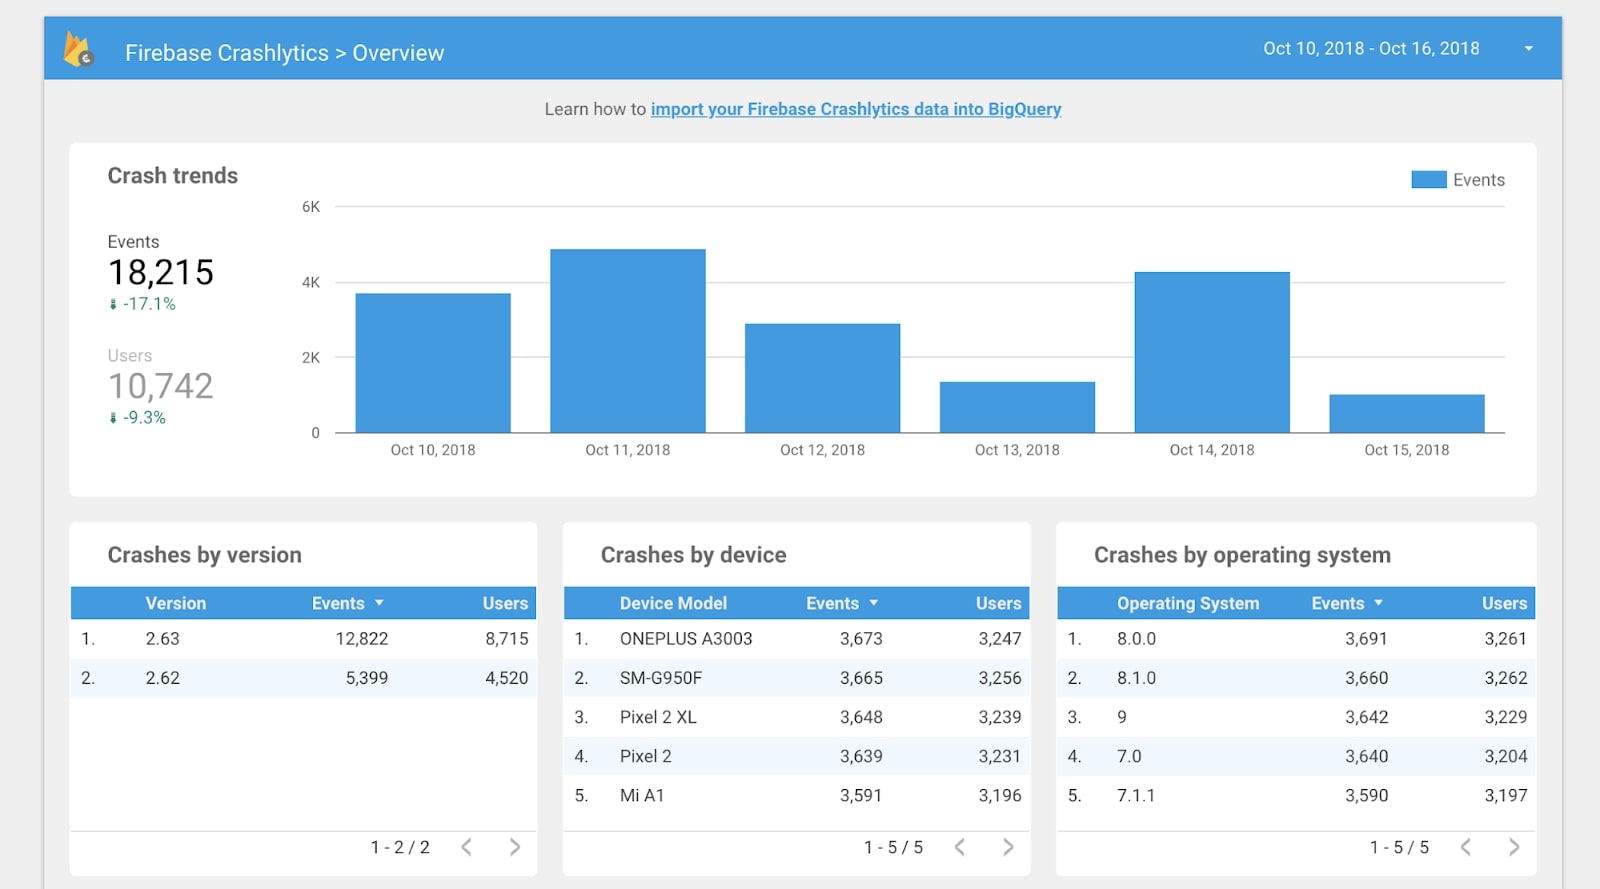Click the Firebase Crashlytics > Overview title
The width and height of the screenshot is (1600, 889).
click(x=284, y=53)
